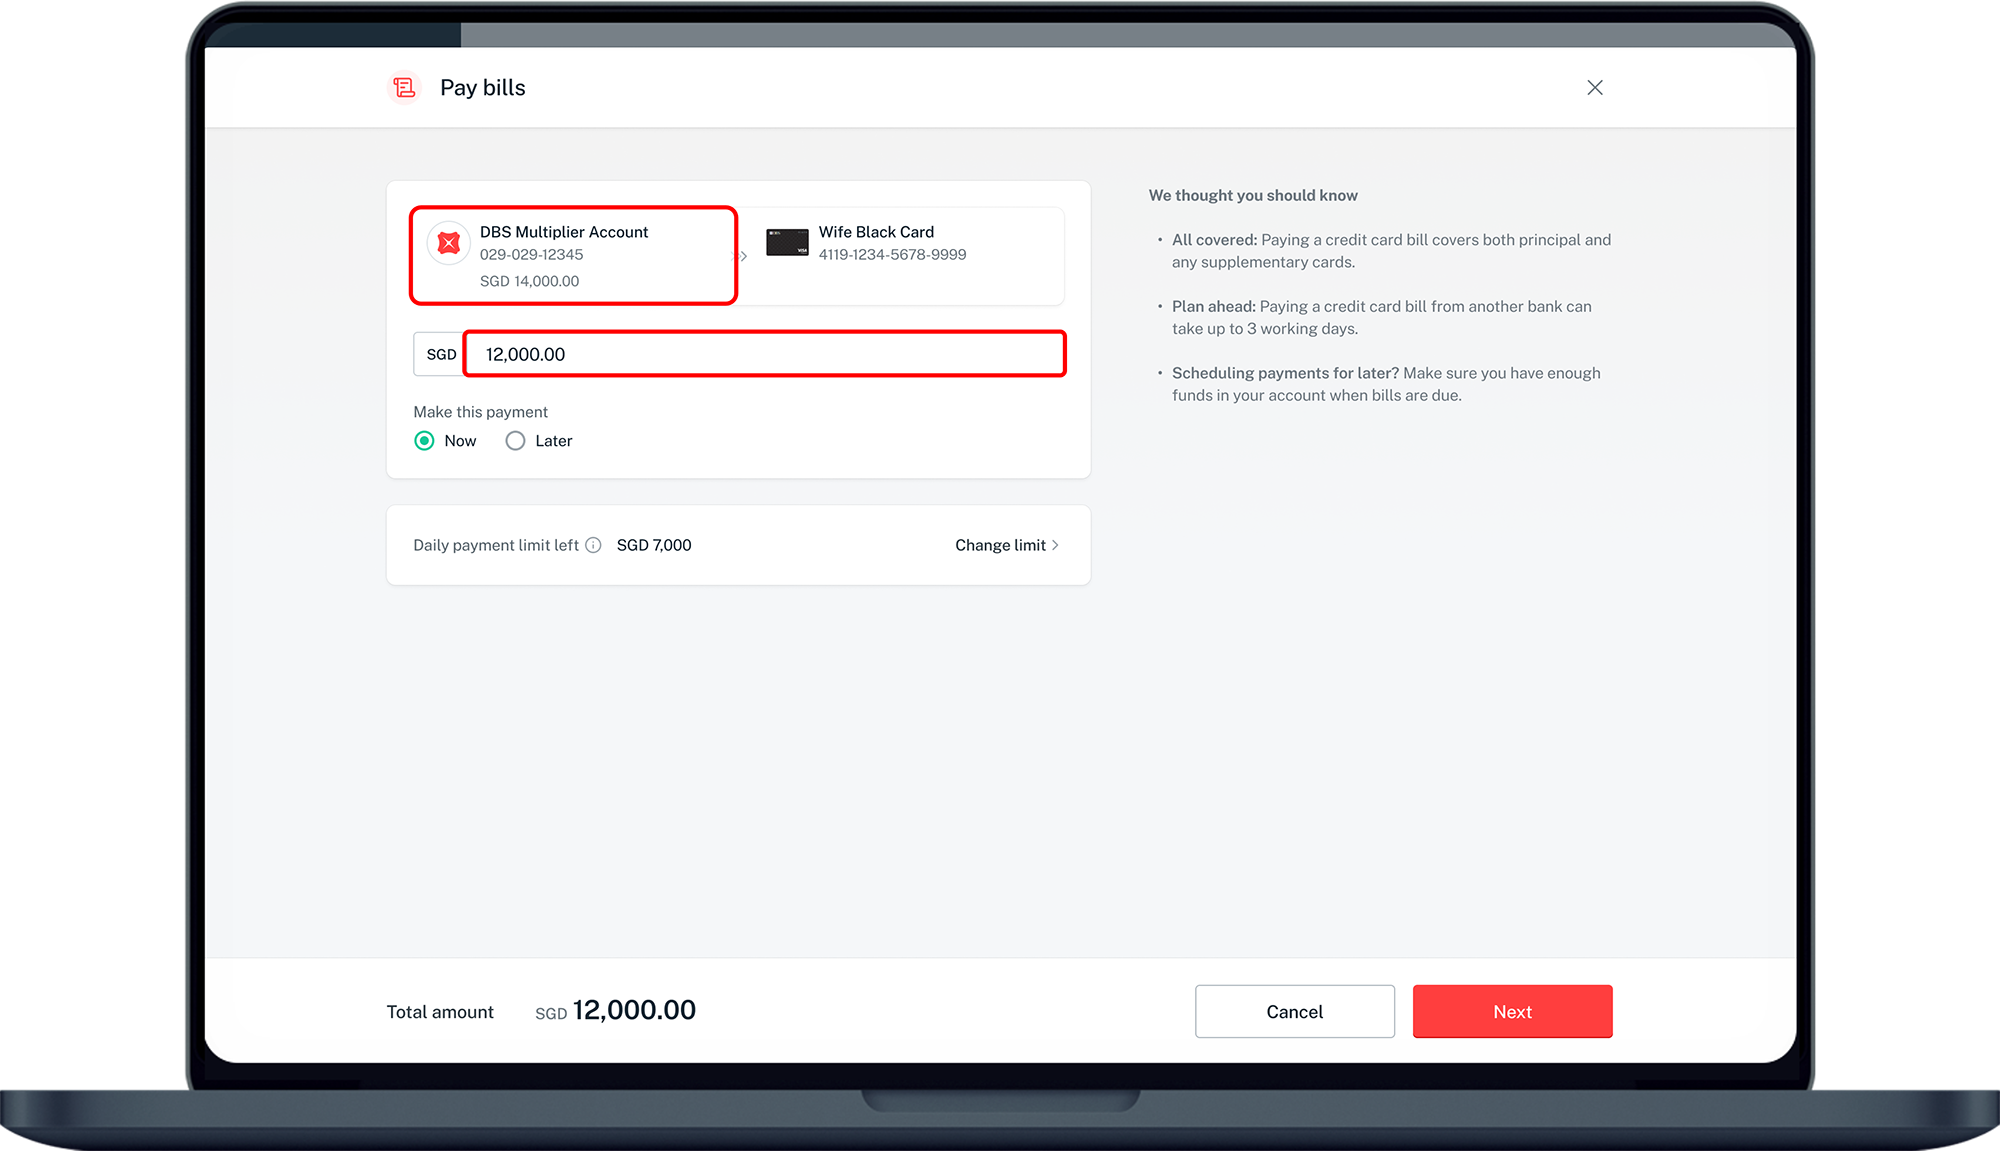The image size is (2000, 1151).
Task: Open the source account selector showing DBS Multiplier Account
Action: (573, 255)
